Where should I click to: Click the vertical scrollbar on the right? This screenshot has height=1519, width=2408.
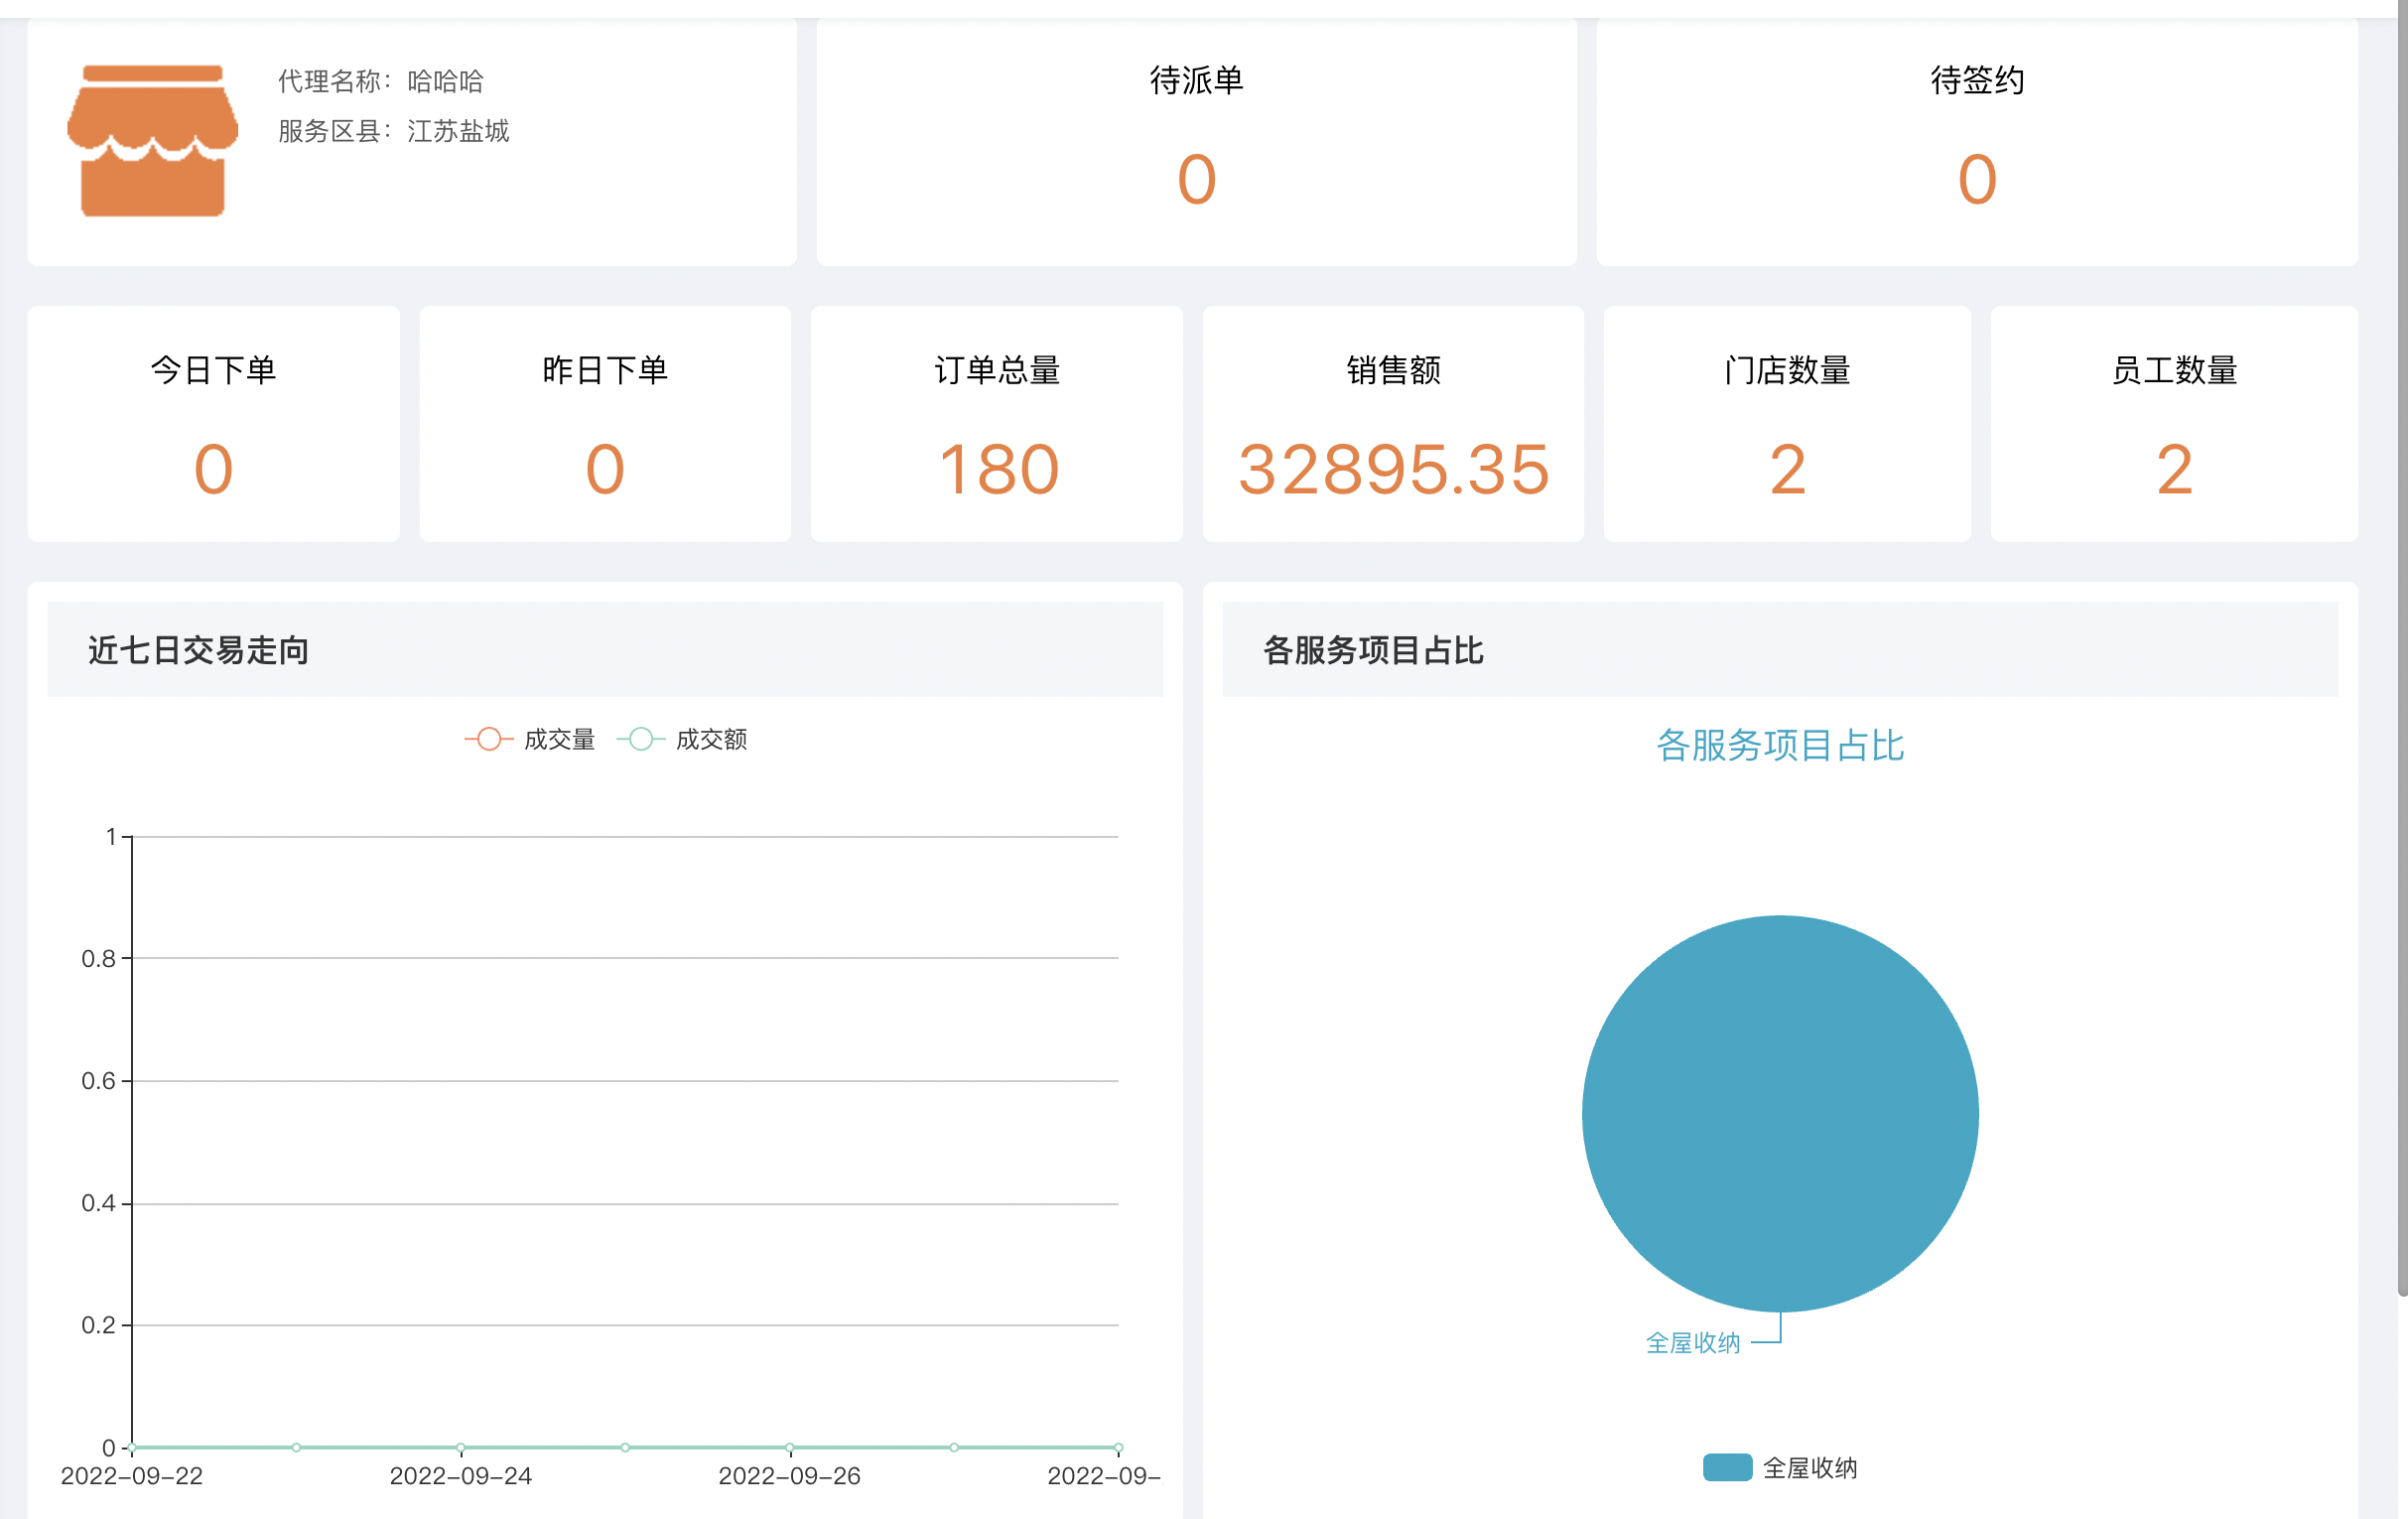coord(2401,650)
